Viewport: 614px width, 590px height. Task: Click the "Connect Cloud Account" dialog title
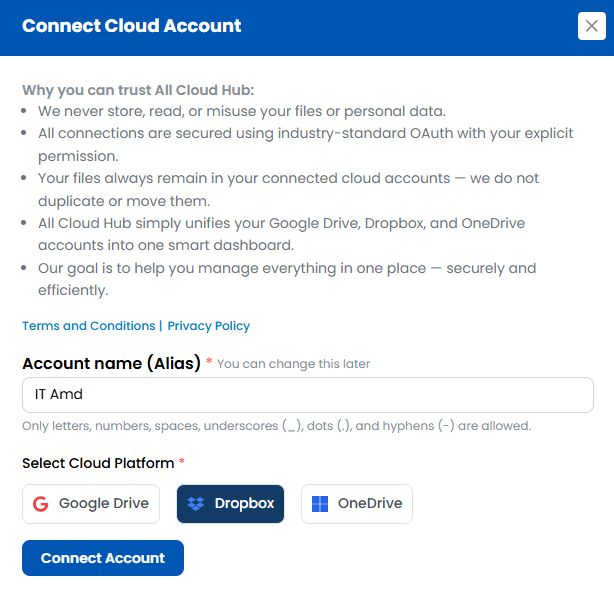131,26
